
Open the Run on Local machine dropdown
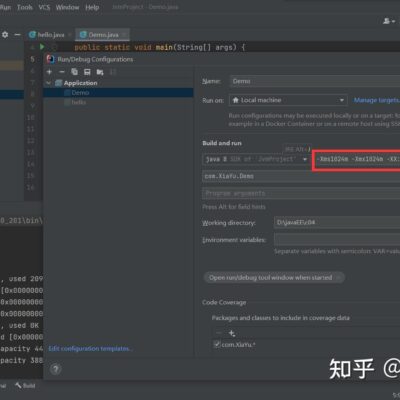tap(288, 100)
